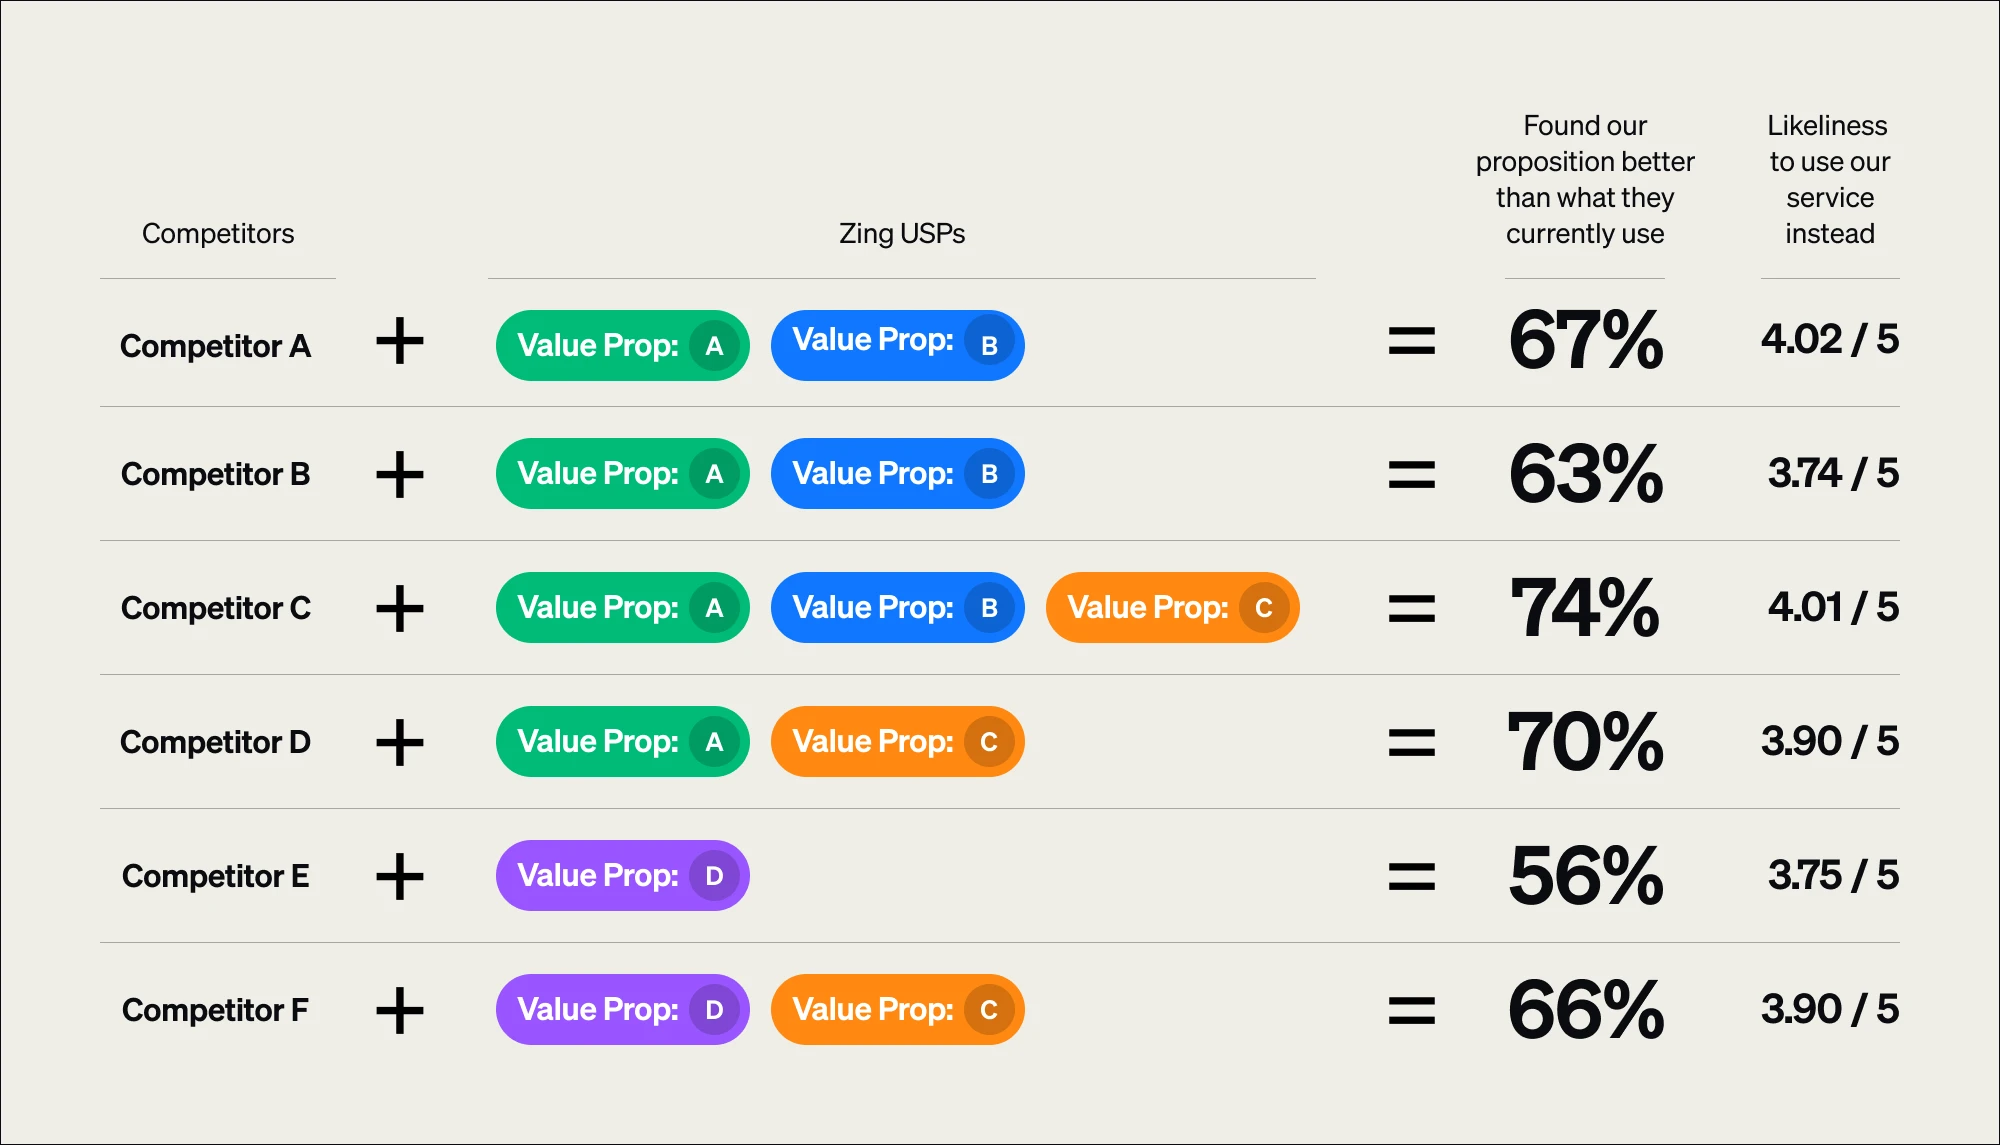This screenshot has height=1145, width=2000.
Task: Click the equals sign before 67%
Action: [x=1411, y=341]
